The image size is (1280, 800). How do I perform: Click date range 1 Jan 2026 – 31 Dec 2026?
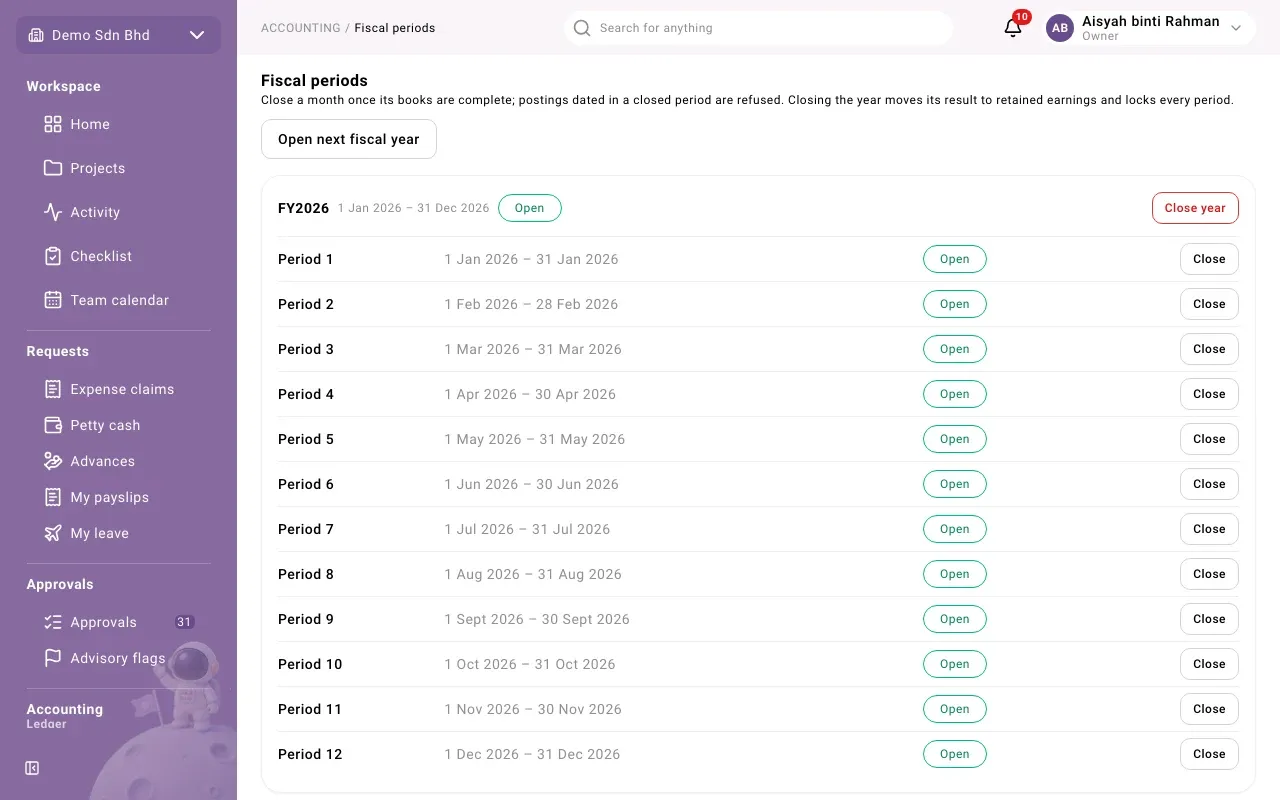413,208
